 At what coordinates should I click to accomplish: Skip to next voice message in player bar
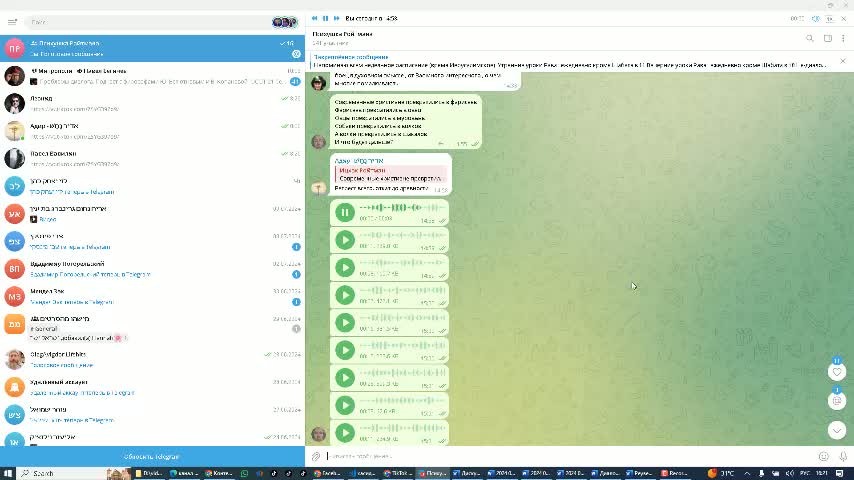click(337, 19)
